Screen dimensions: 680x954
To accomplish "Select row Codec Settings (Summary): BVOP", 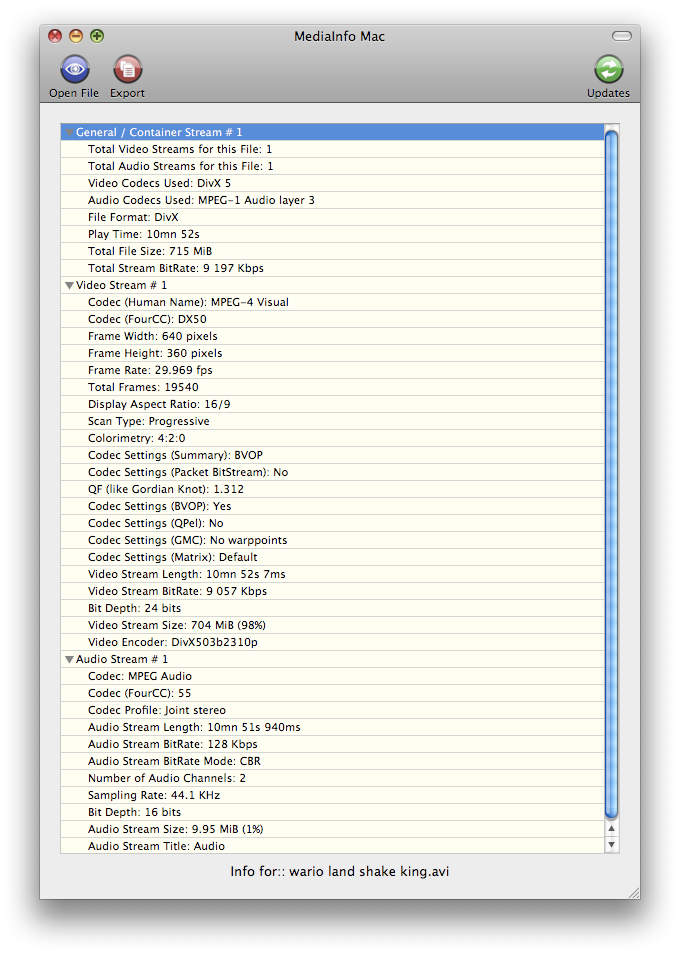I will [332, 456].
